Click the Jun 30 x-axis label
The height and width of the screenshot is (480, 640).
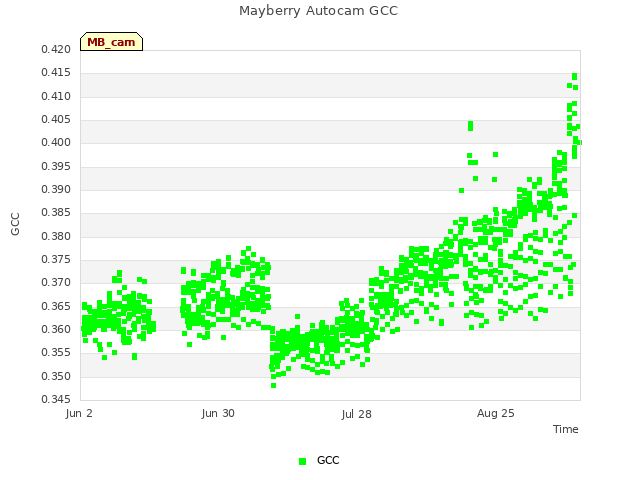218,413
